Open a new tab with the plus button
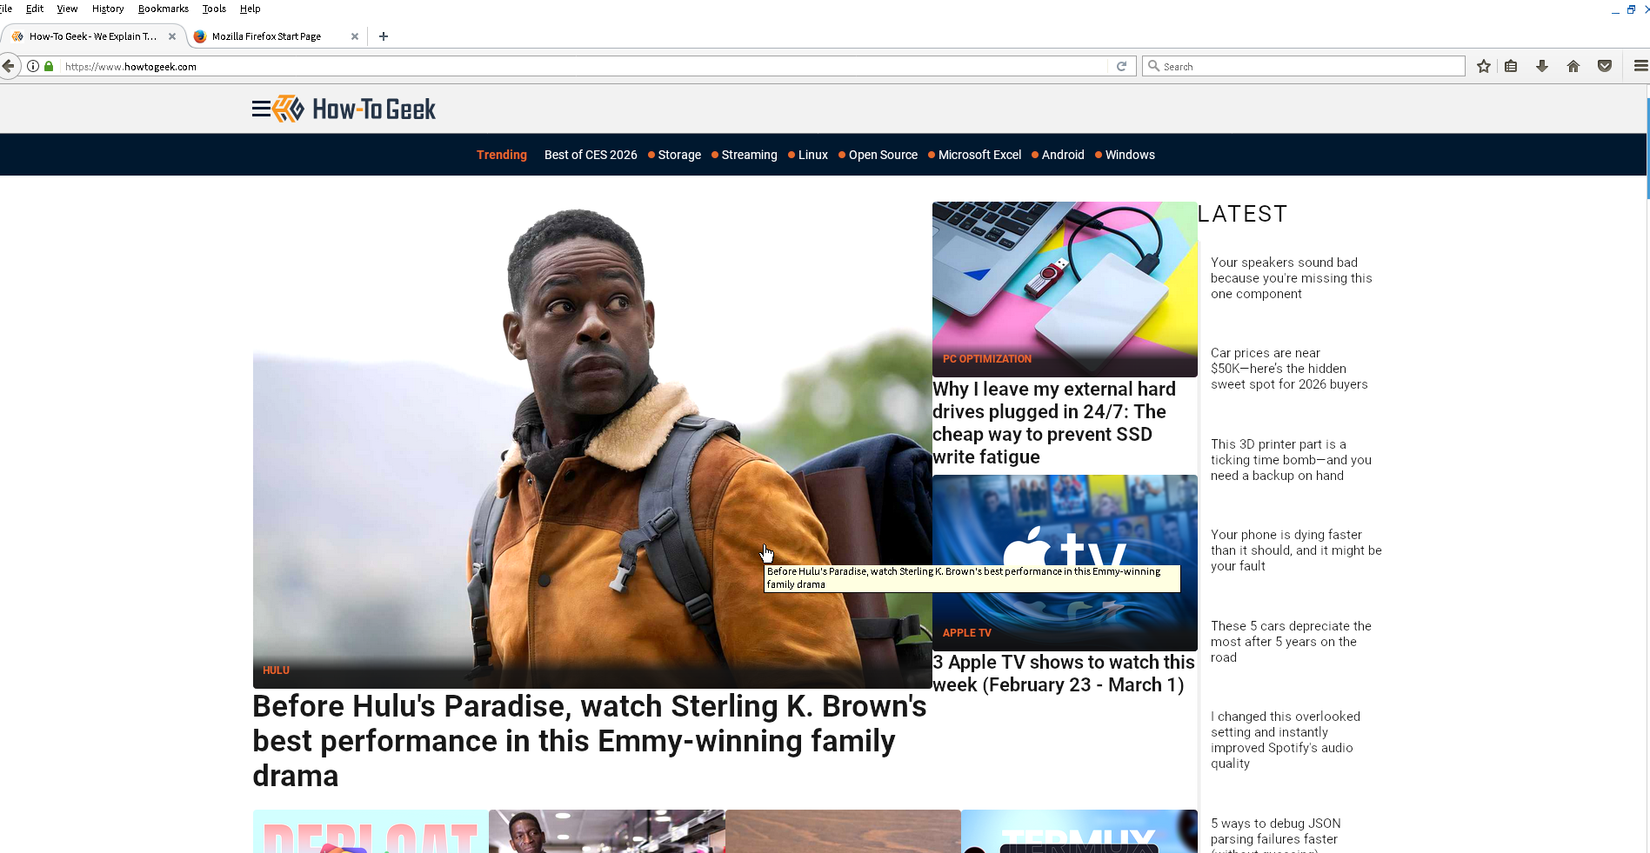This screenshot has width=1650, height=853. (x=383, y=36)
